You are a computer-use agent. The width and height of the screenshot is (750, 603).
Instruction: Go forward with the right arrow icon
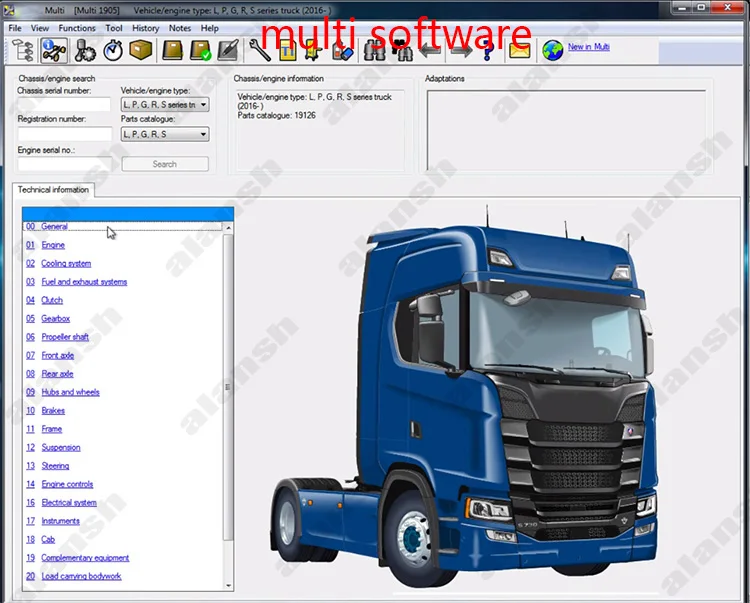(461, 50)
